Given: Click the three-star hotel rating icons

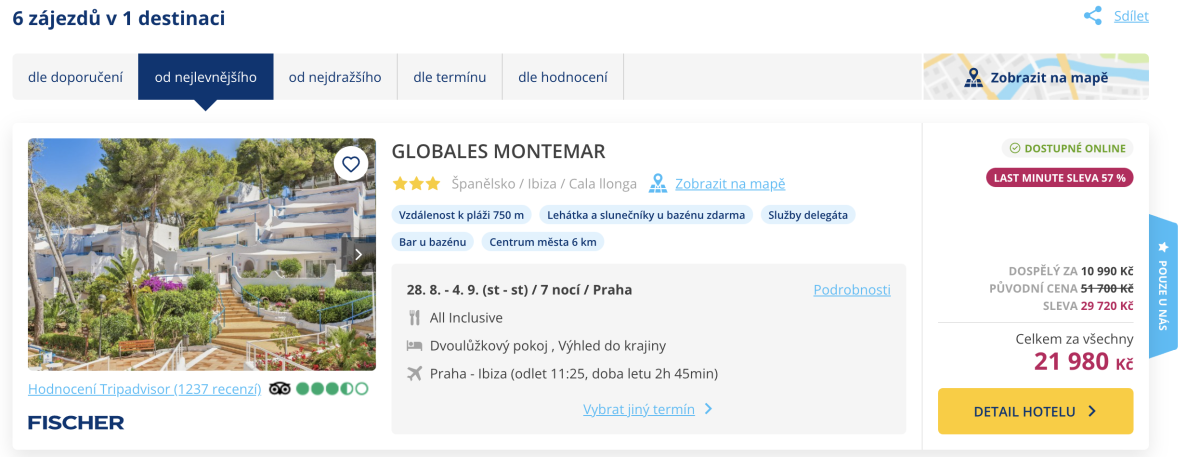Looking at the screenshot, I should coord(416,184).
